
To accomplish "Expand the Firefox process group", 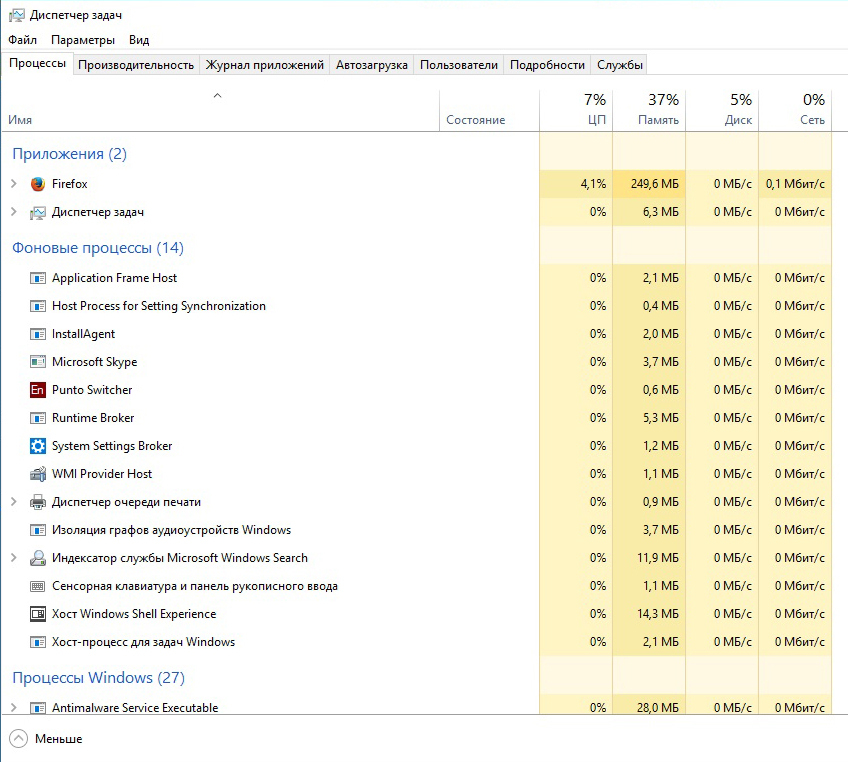I will (14, 184).
